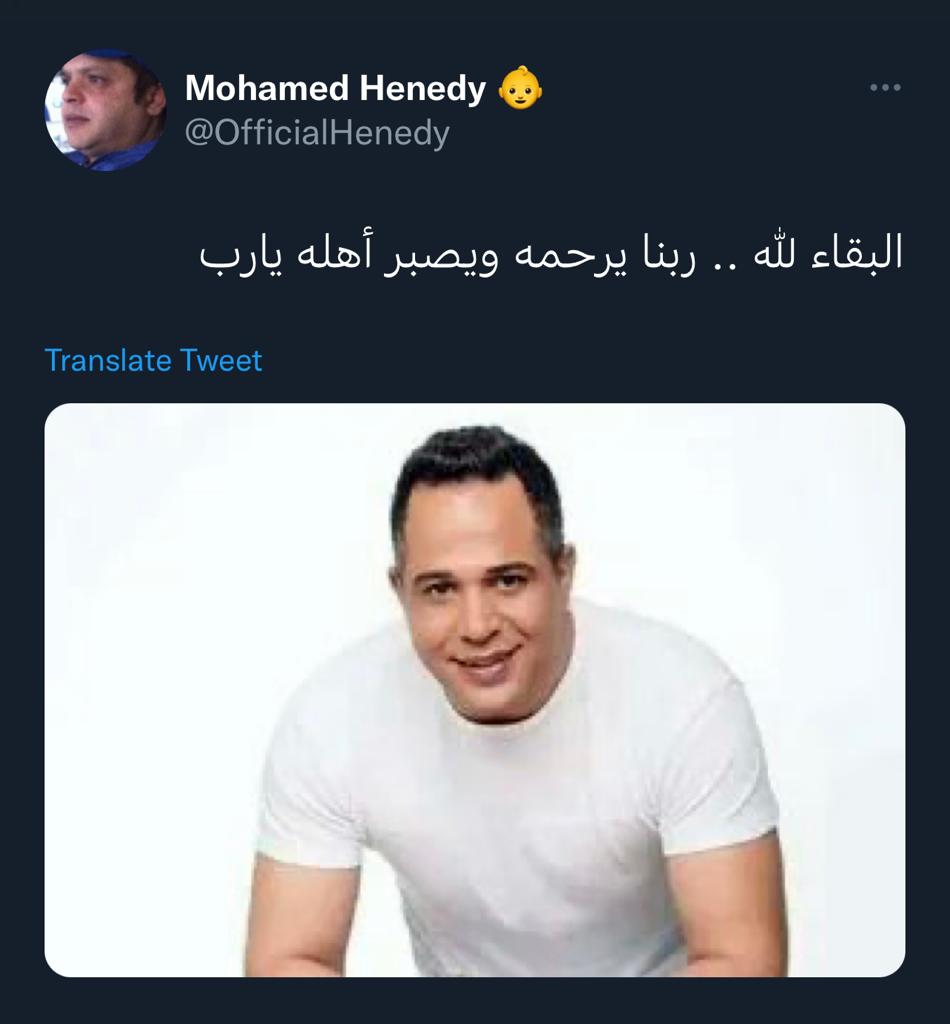
Task: Open Mohamed Henedy's profile avatar
Action: (x=105, y=110)
